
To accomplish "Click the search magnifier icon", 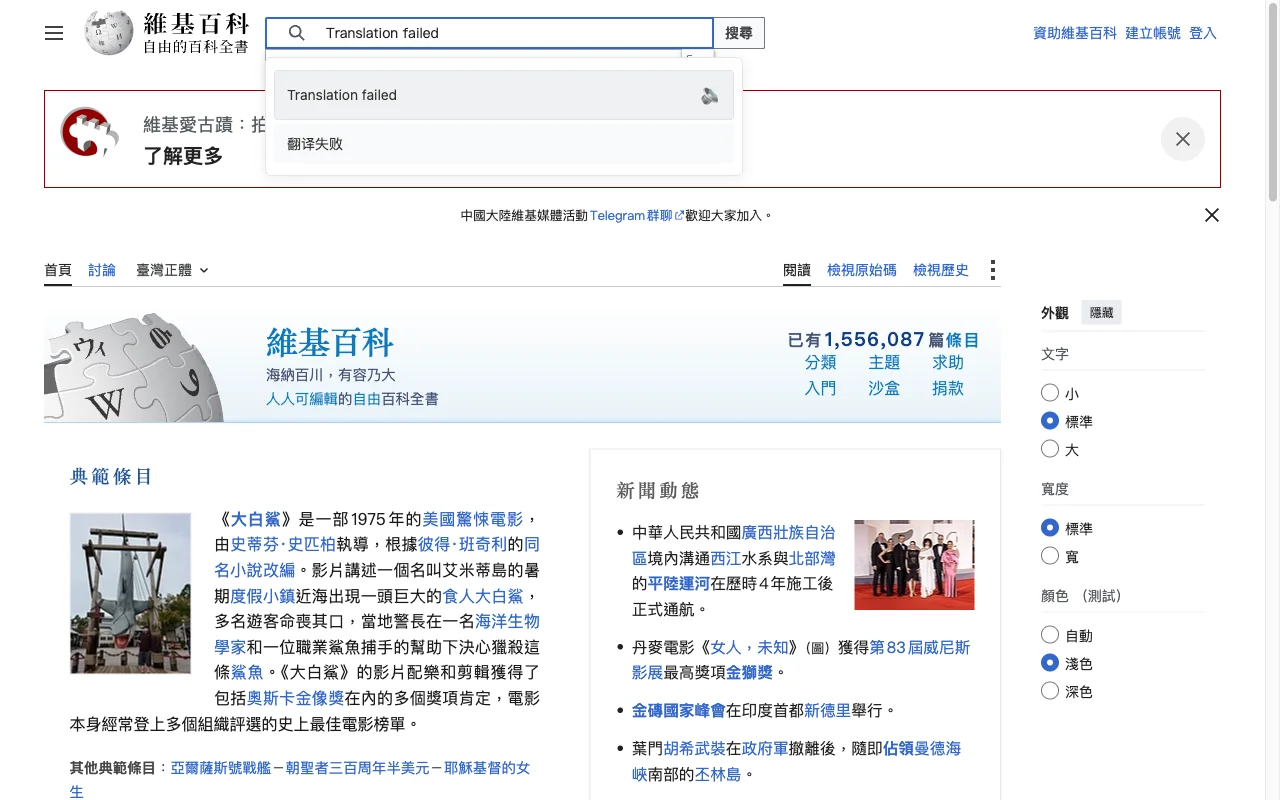I will point(296,33).
